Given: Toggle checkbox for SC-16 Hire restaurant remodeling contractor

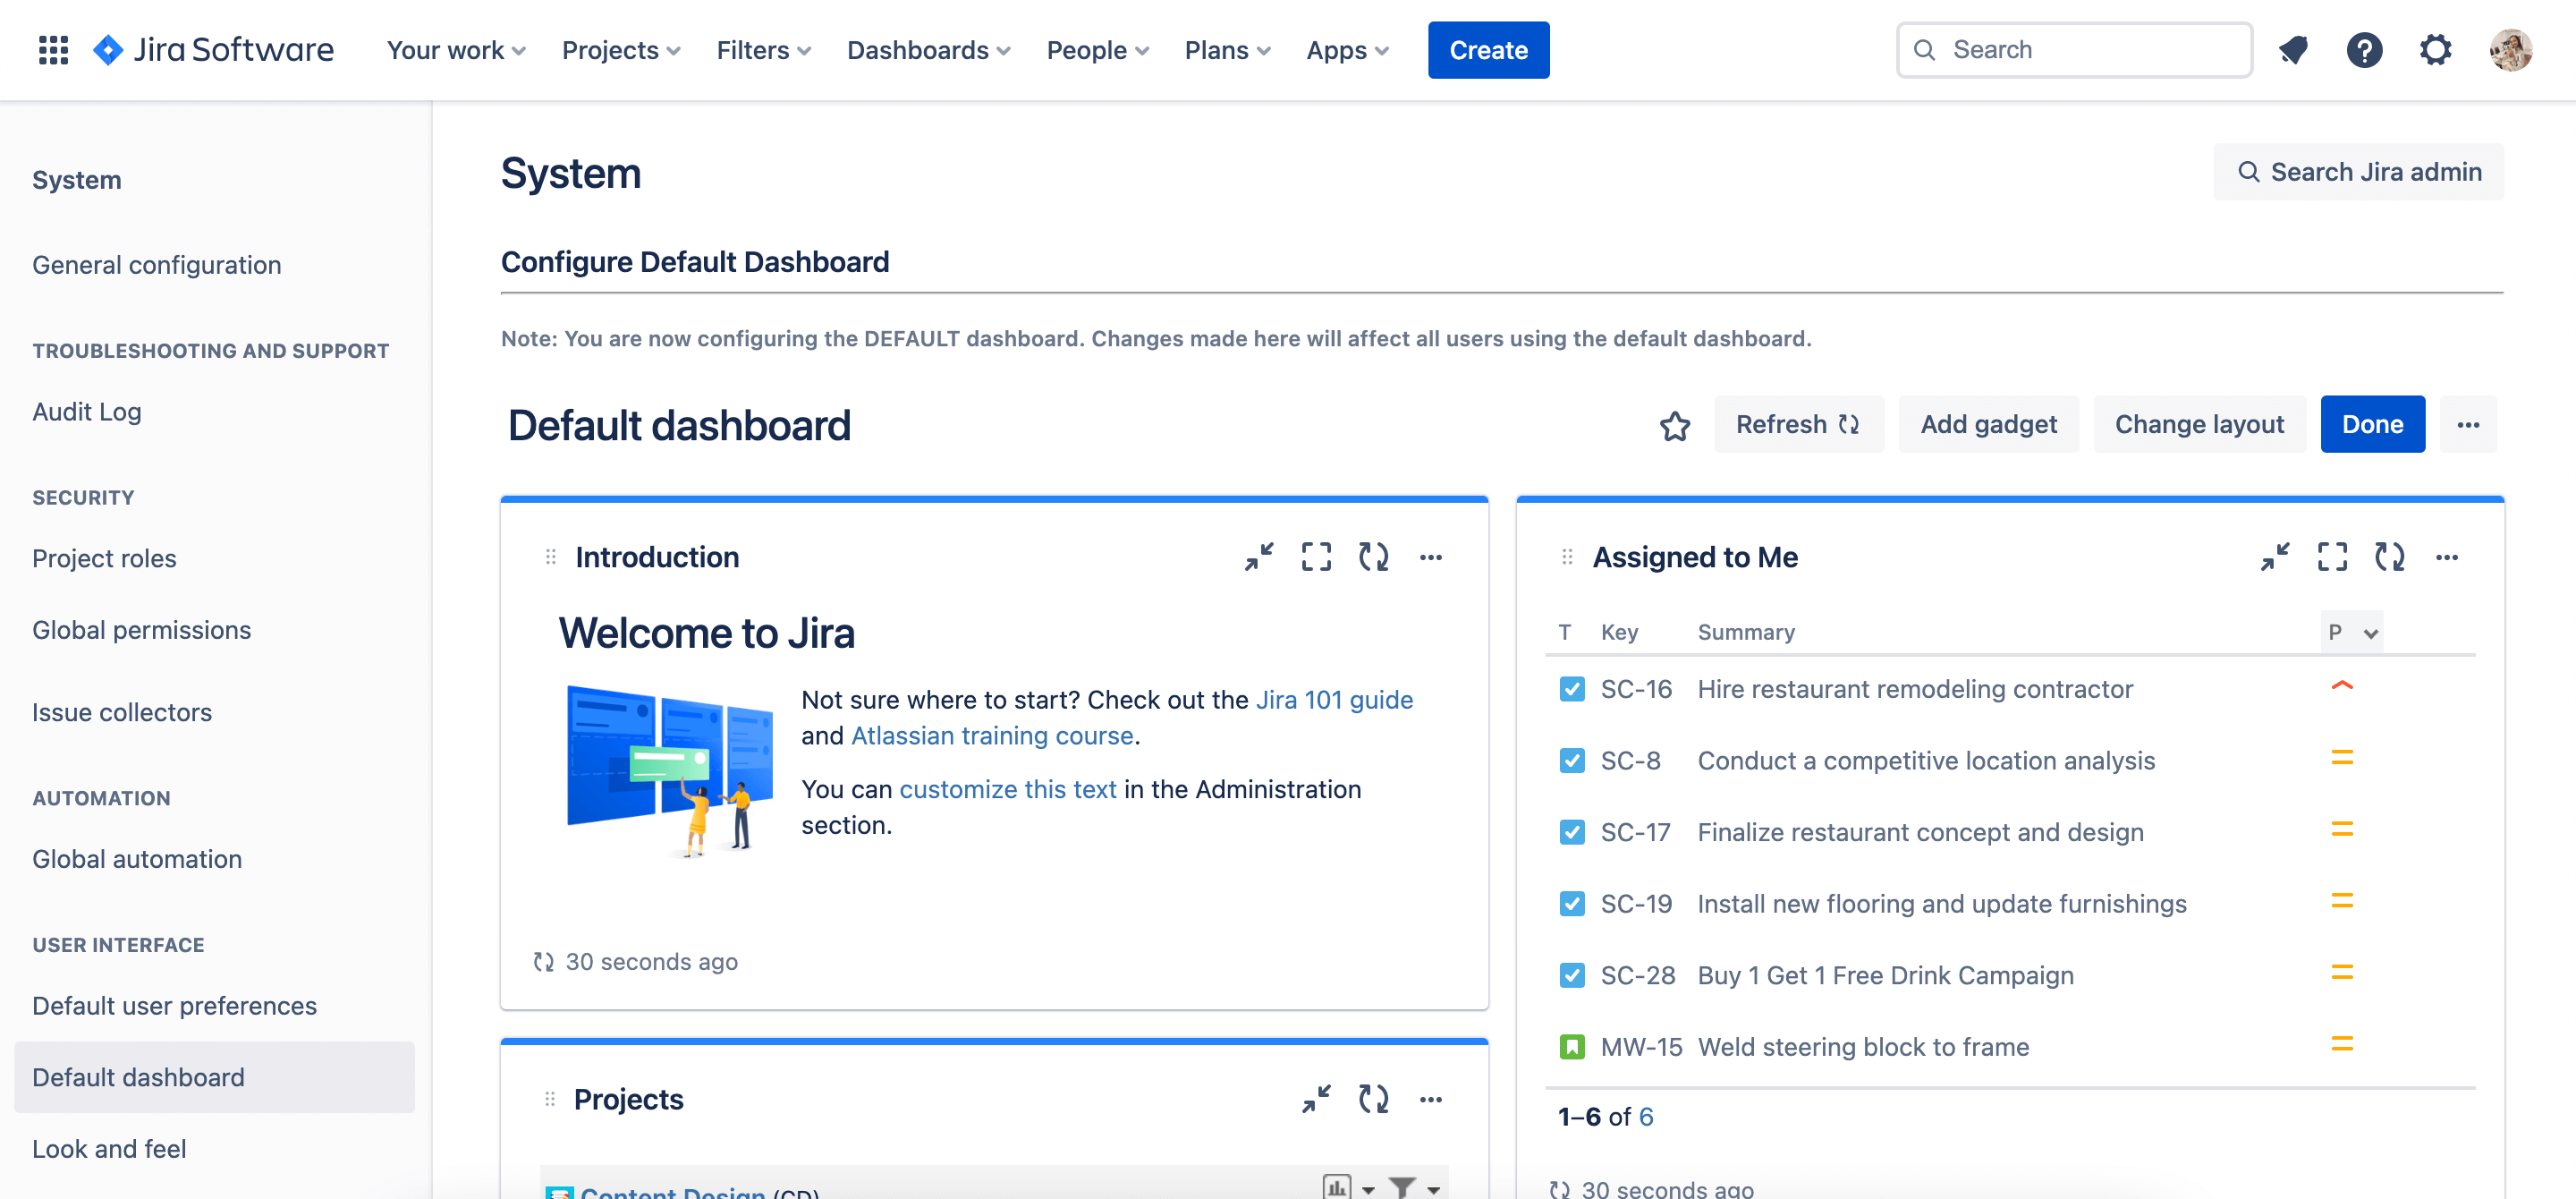Looking at the screenshot, I should tap(1571, 688).
